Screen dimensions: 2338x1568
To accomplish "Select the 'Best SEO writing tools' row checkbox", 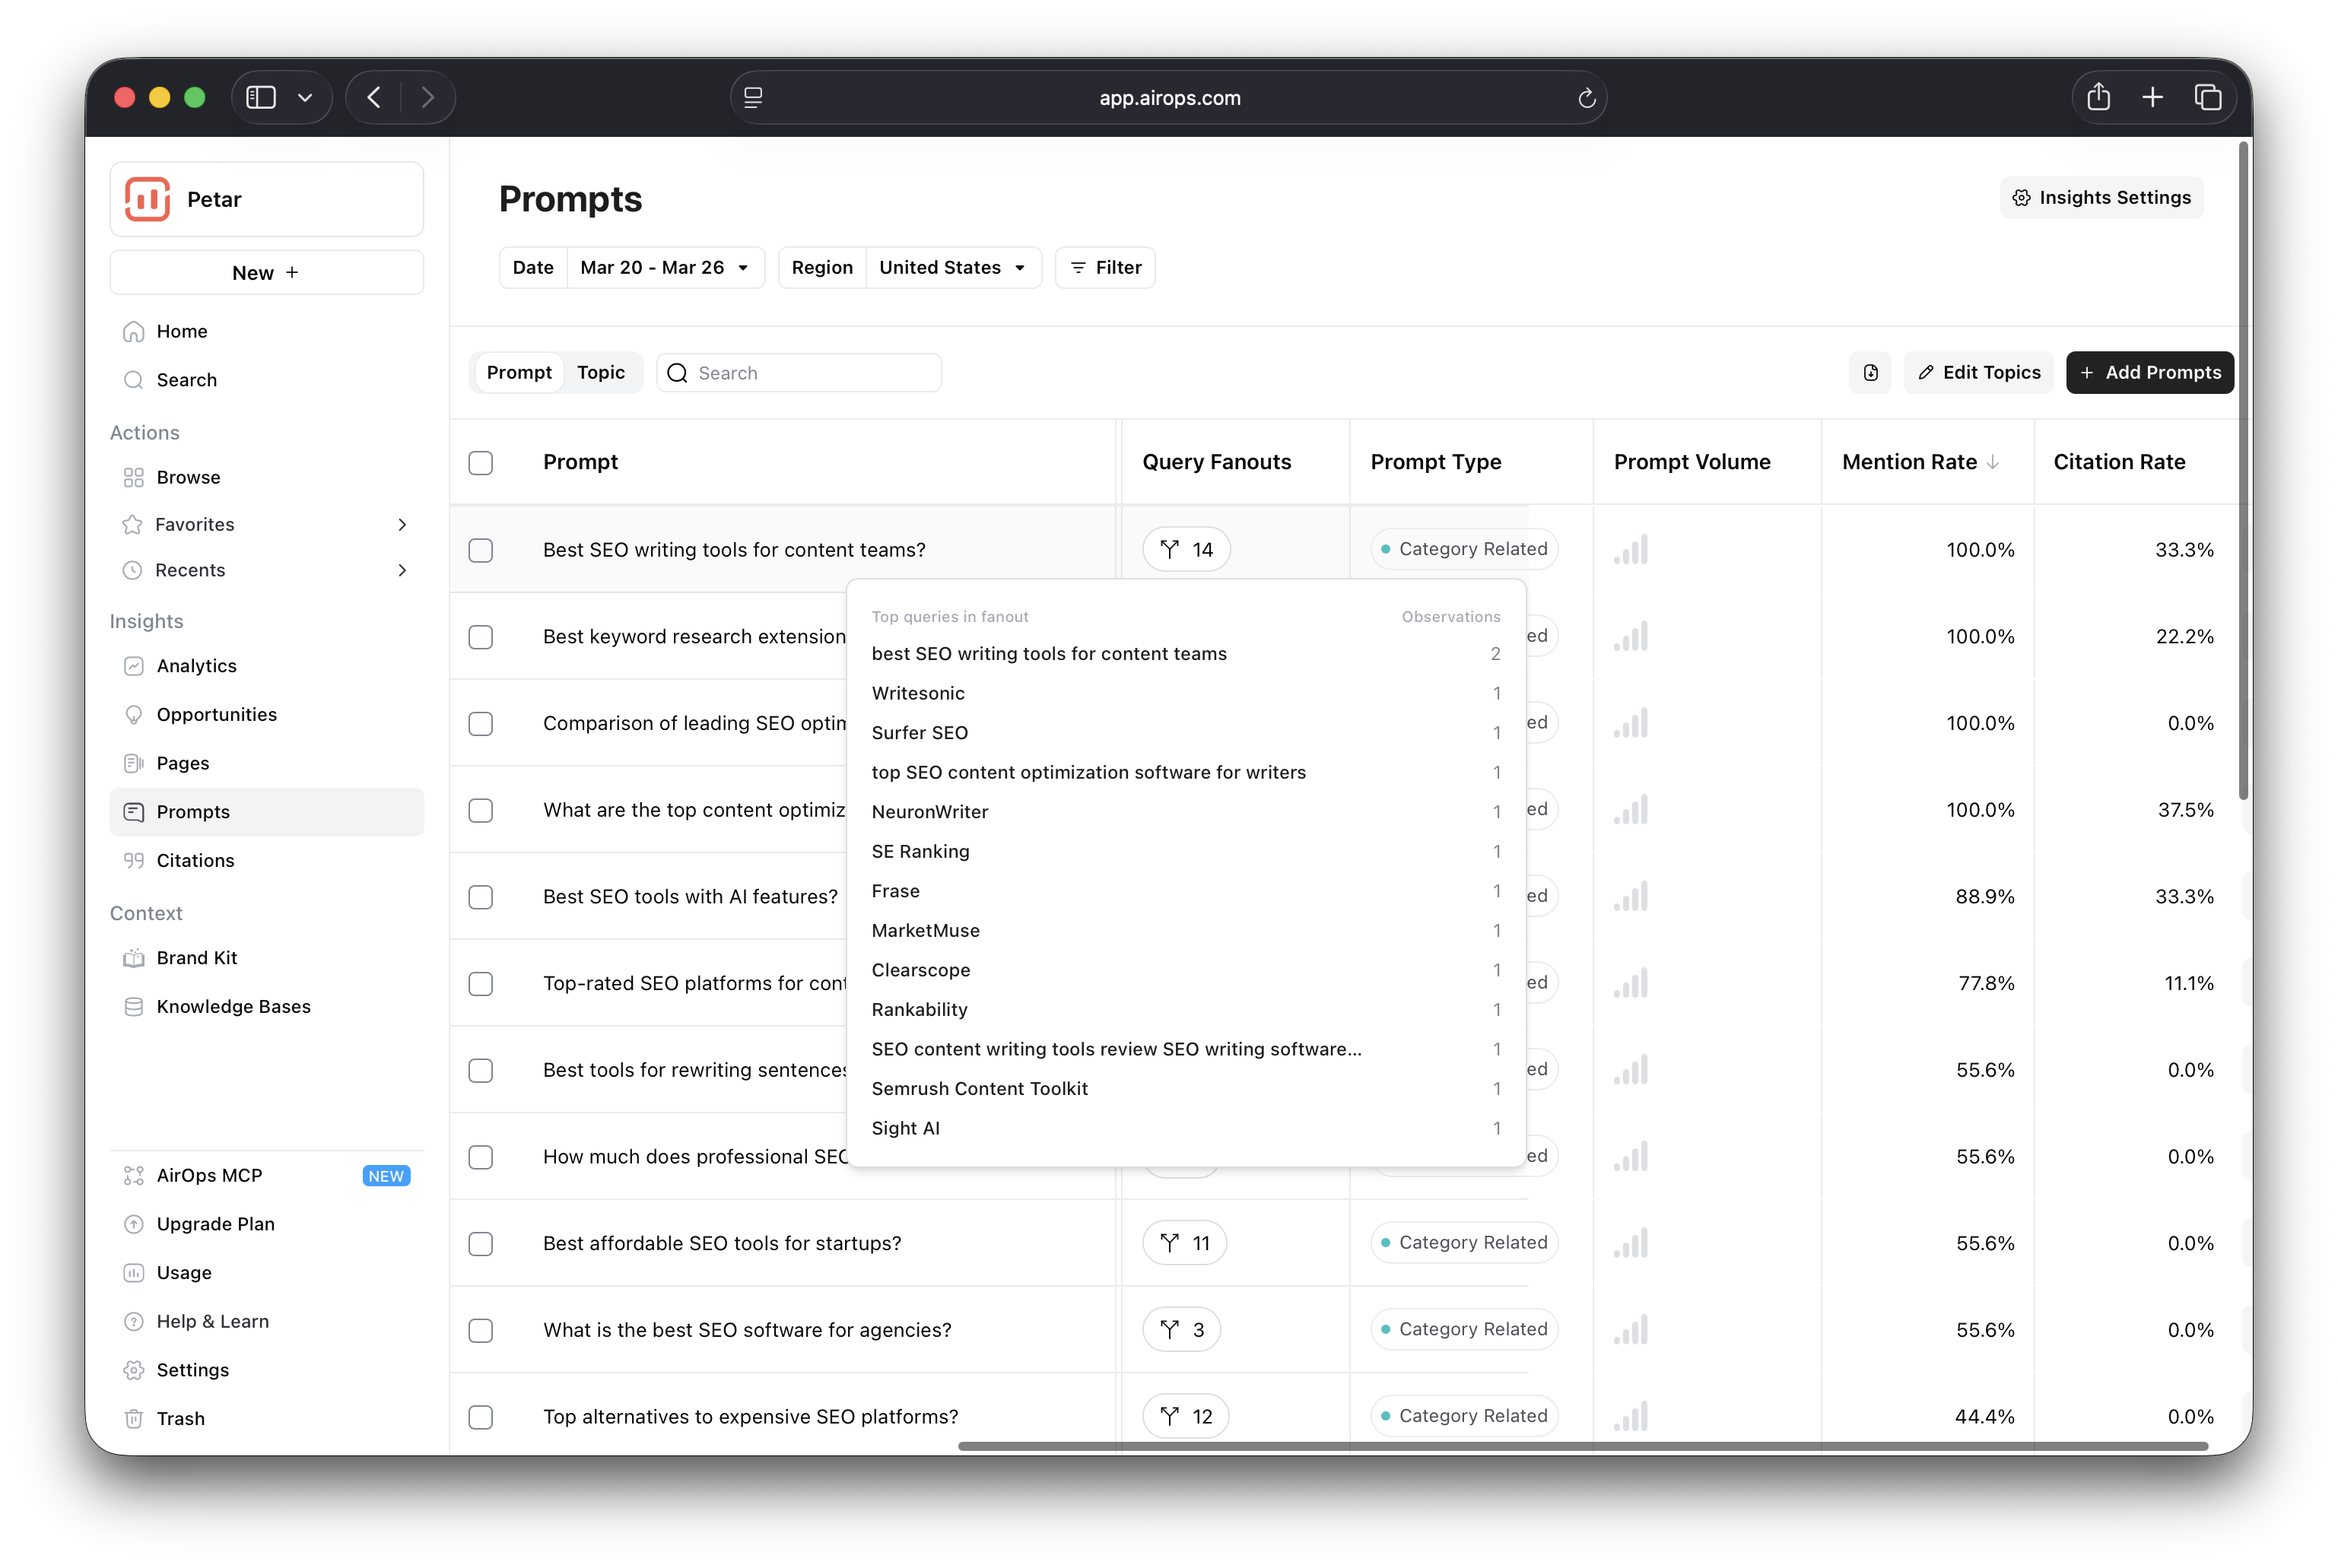I will 481,550.
